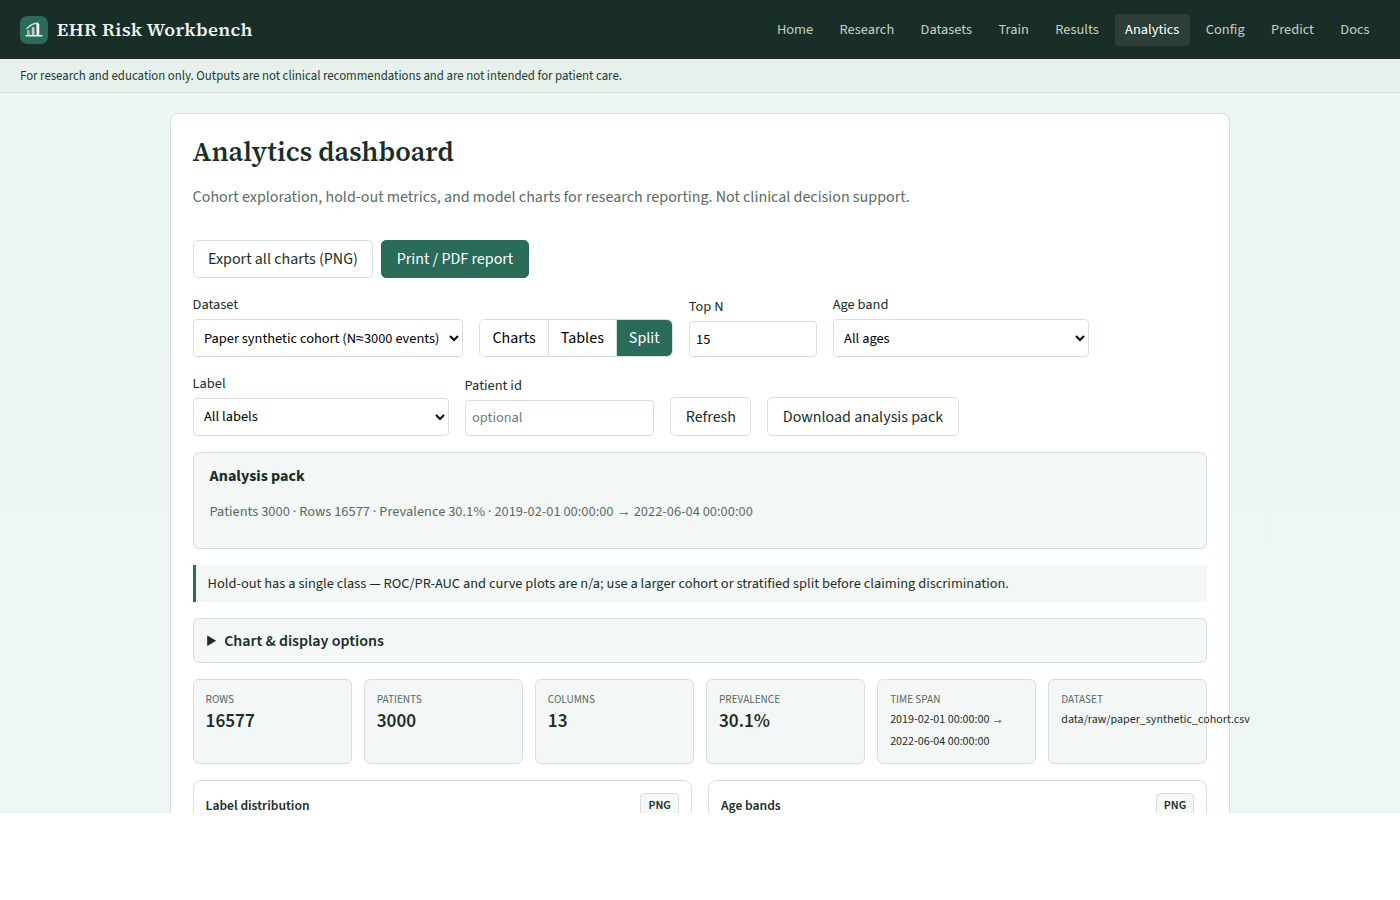Export Age bands chart as PNG
Image resolution: width=1400 pixels, height=900 pixels.
1175,804
